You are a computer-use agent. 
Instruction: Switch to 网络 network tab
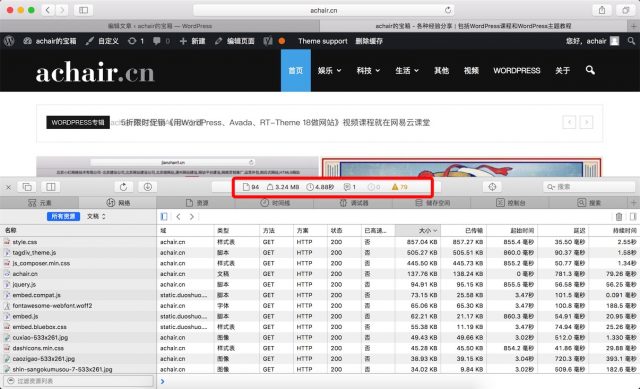[118, 203]
